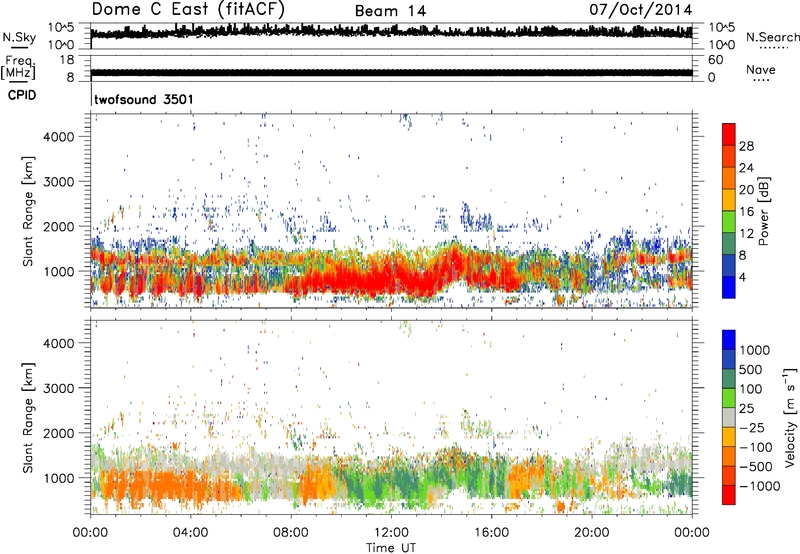Click the '12:00' time axis tick label
Screen dimensions: 800x554
coord(391,533)
